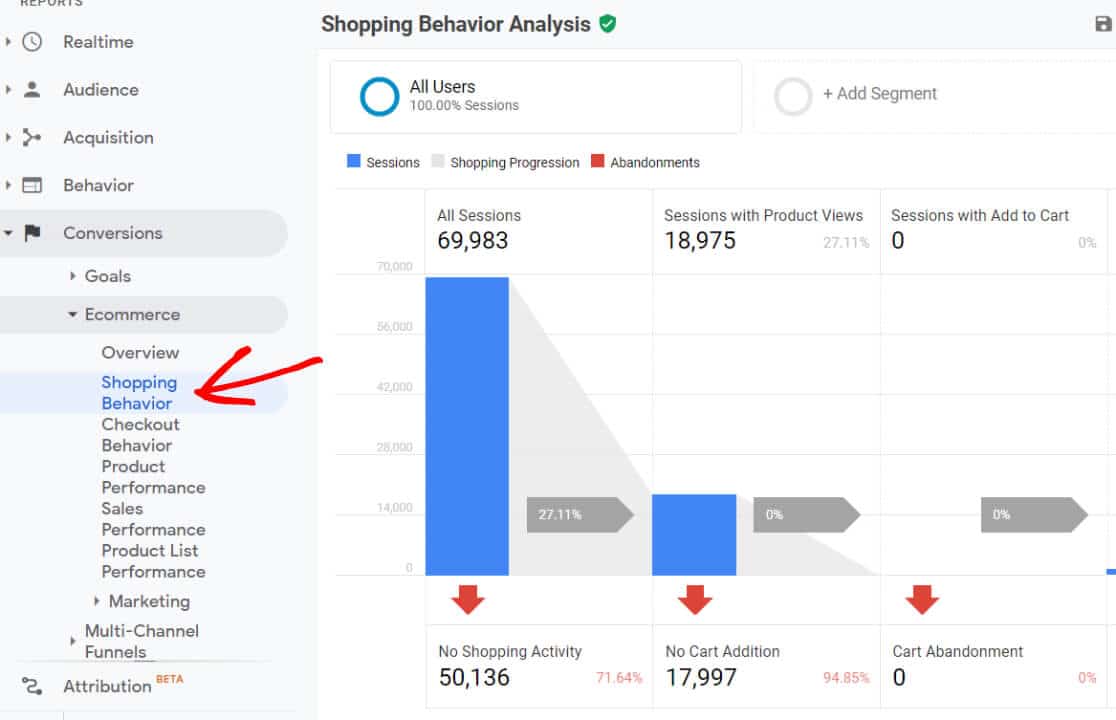Click the gray Shopping Progression legend swatch
This screenshot has height=720, width=1116.
point(438,161)
